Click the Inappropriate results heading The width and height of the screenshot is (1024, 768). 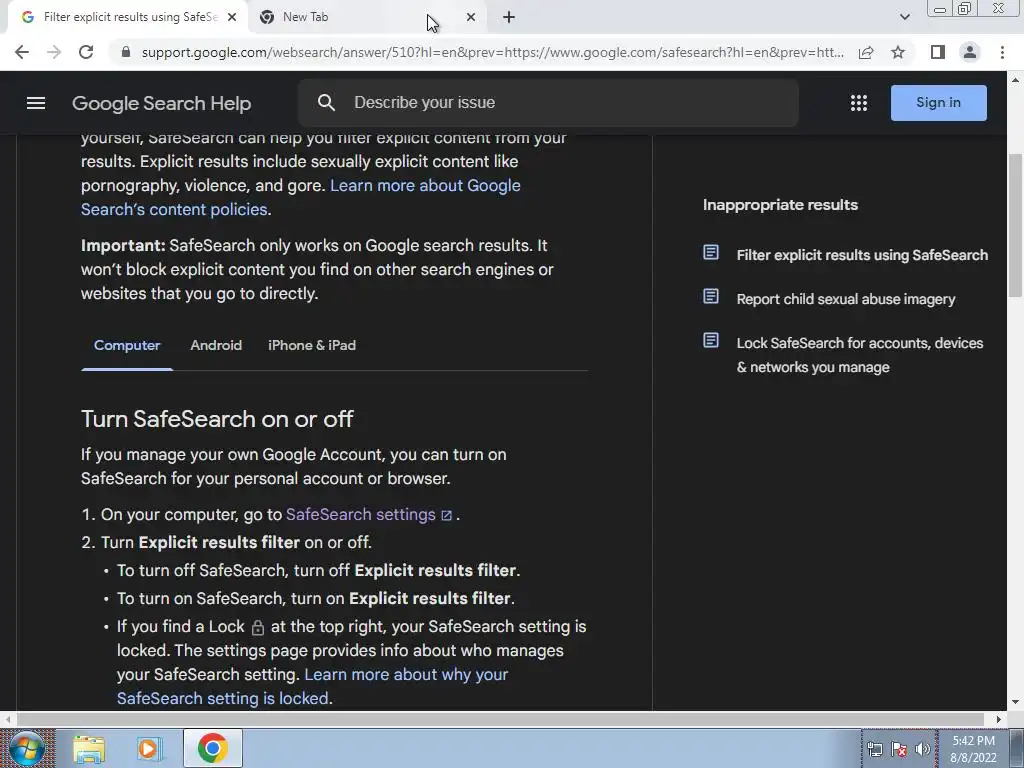(x=780, y=205)
